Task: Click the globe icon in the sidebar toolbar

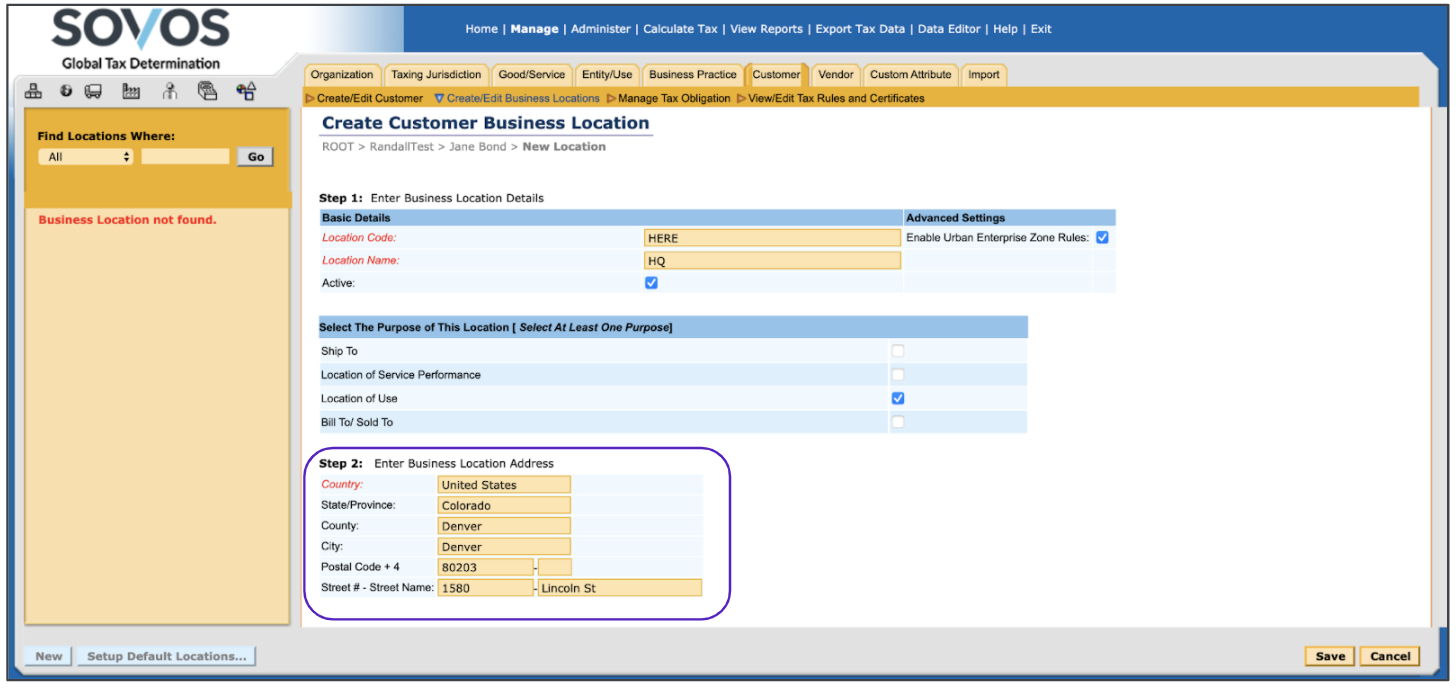Action: [x=66, y=91]
